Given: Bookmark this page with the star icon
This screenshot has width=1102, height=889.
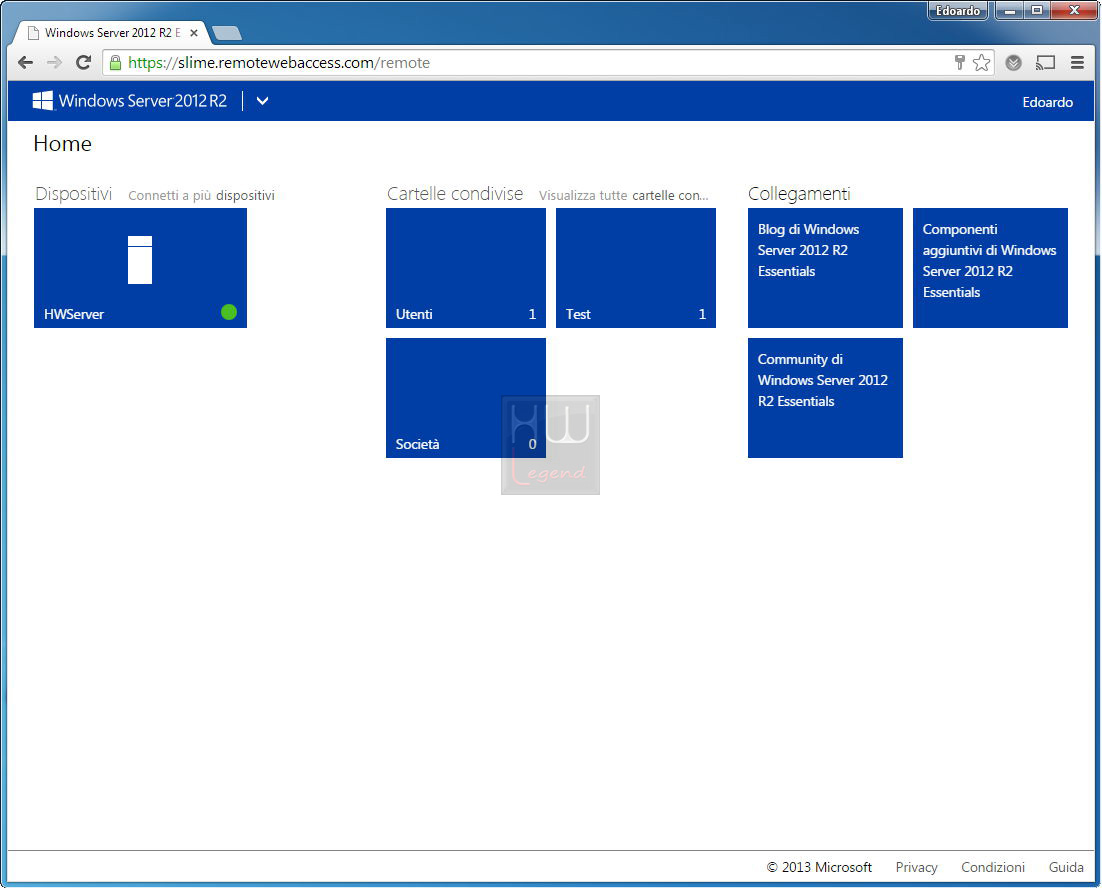Looking at the screenshot, I should (981, 63).
